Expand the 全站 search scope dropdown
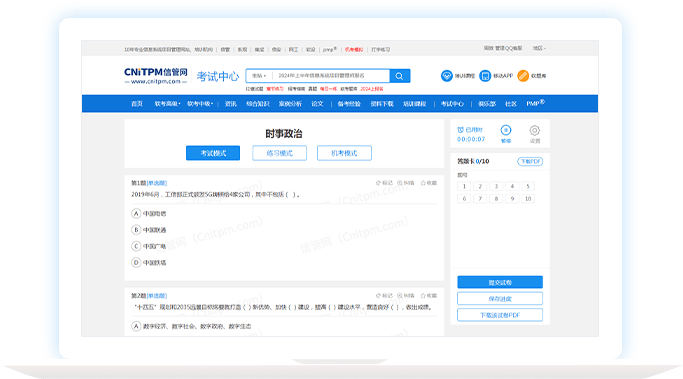This screenshot has height=379, width=683. [x=259, y=76]
